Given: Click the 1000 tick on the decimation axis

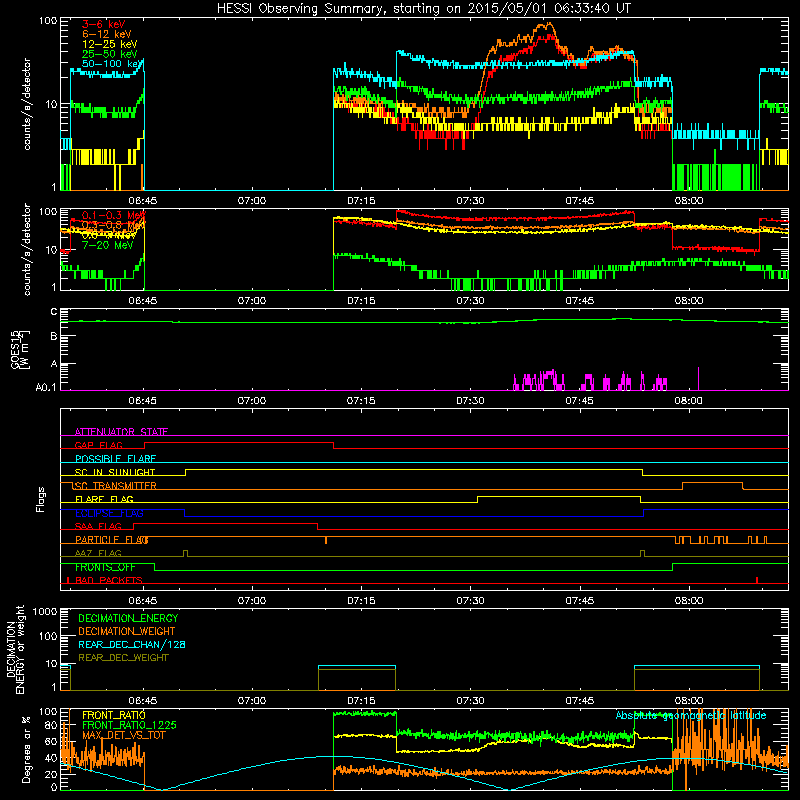Looking at the screenshot, I should click(x=45, y=611).
